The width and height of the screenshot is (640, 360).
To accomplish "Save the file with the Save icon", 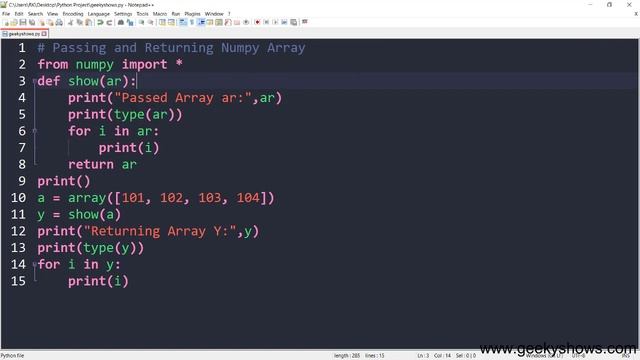I will point(23,22).
